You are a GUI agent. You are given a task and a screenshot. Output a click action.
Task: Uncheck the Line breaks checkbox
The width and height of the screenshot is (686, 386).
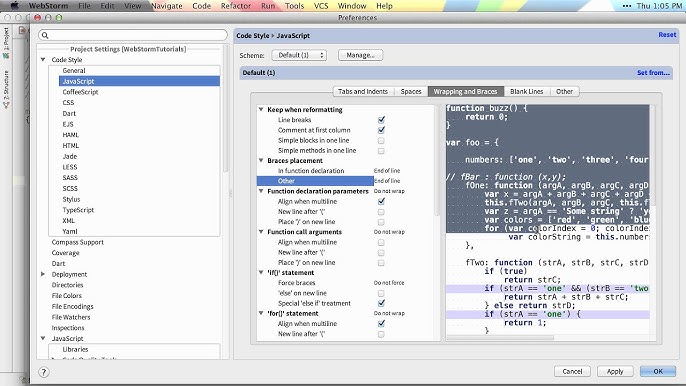tap(381, 119)
